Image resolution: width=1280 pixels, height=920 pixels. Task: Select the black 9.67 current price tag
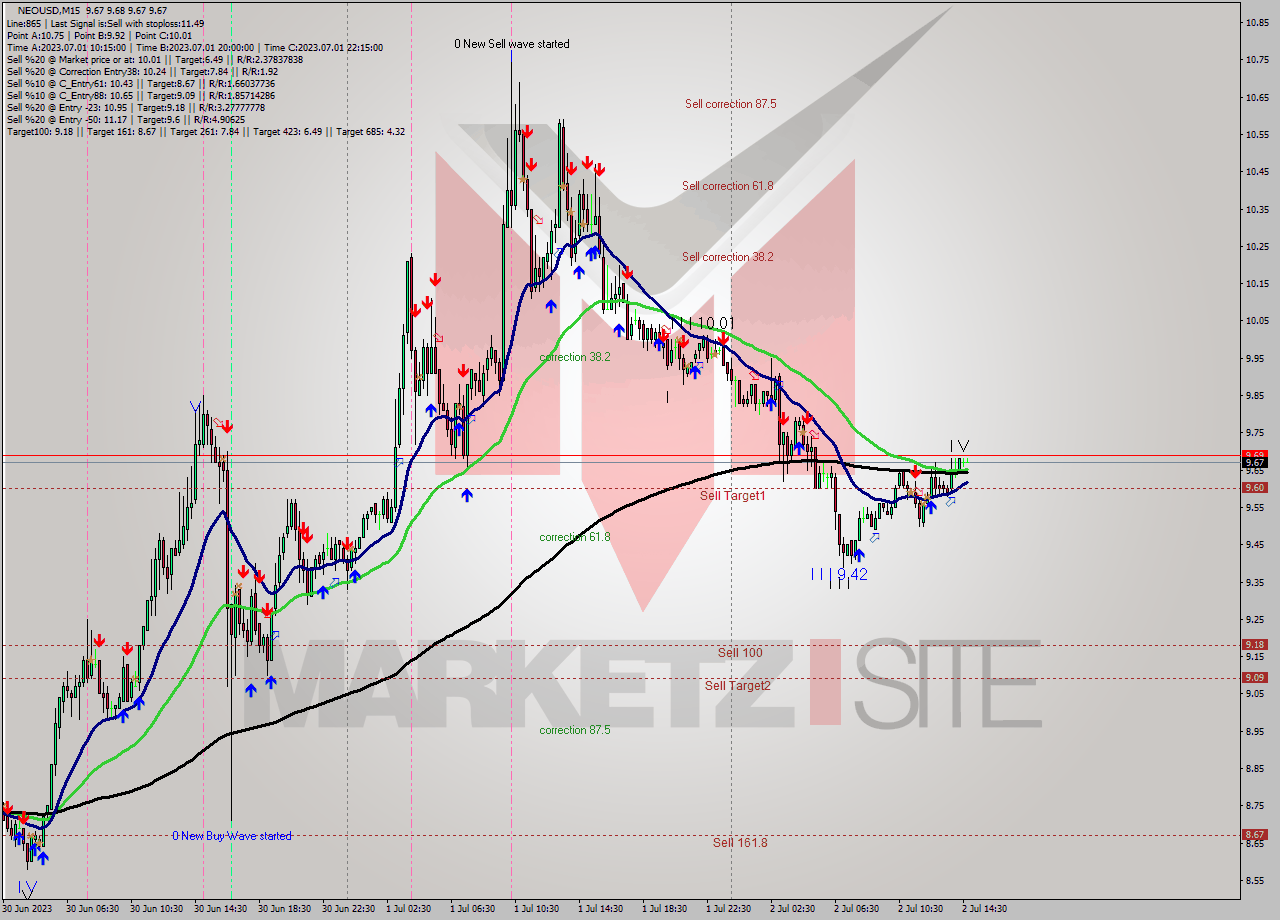click(1255, 463)
